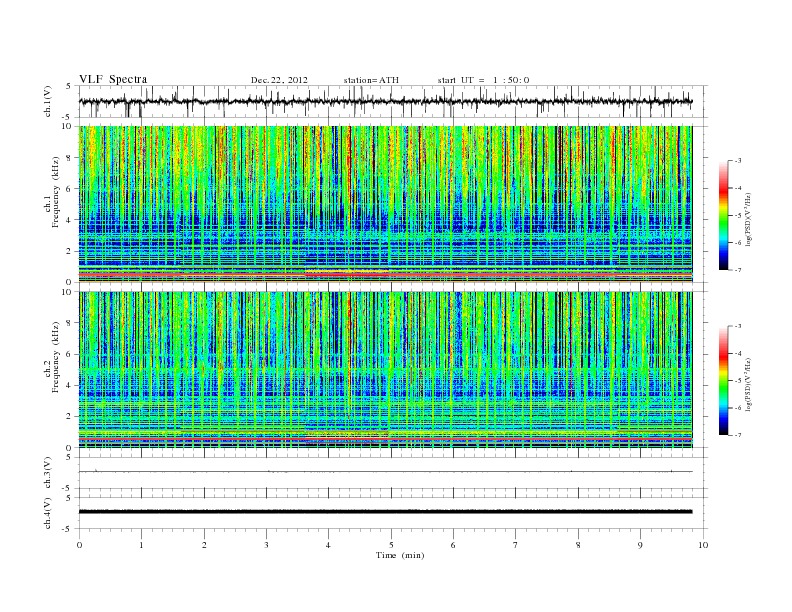792x612 pixels.
Task: Select the "ch.4(V)" axis label
Action: point(47,513)
